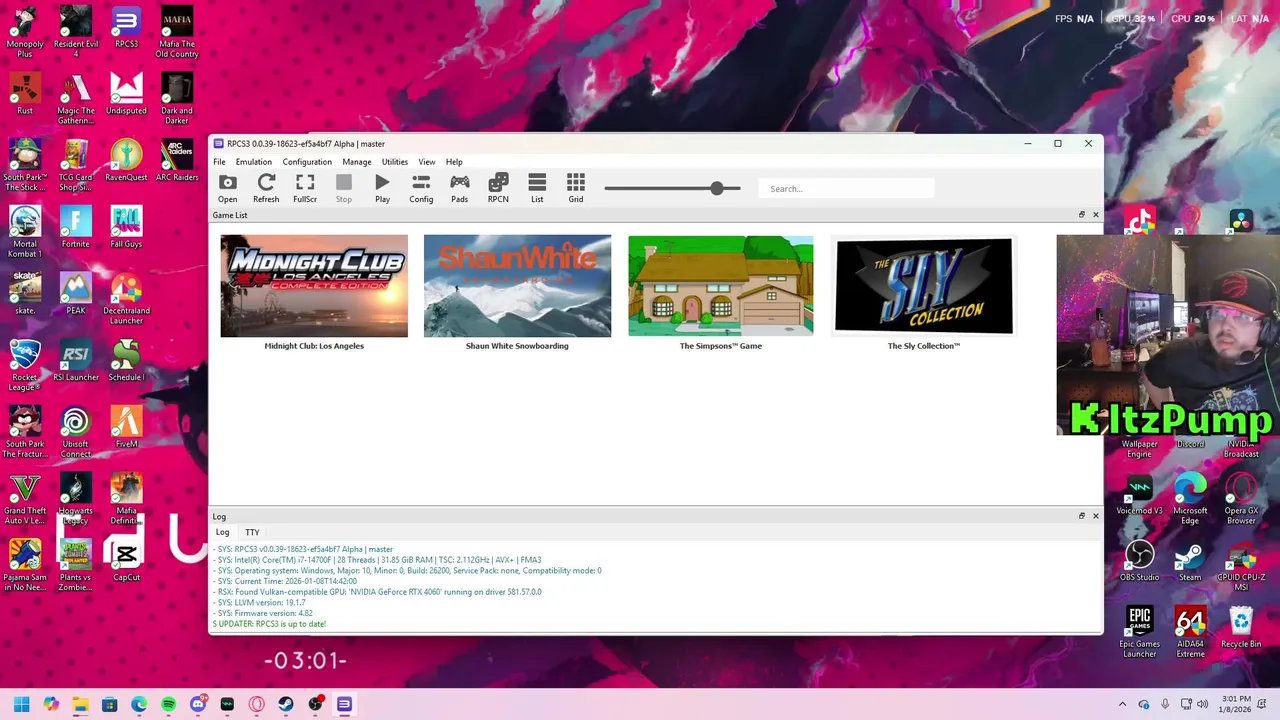Open the Emulation menu
The image size is (1280, 720).
coord(253,162)
